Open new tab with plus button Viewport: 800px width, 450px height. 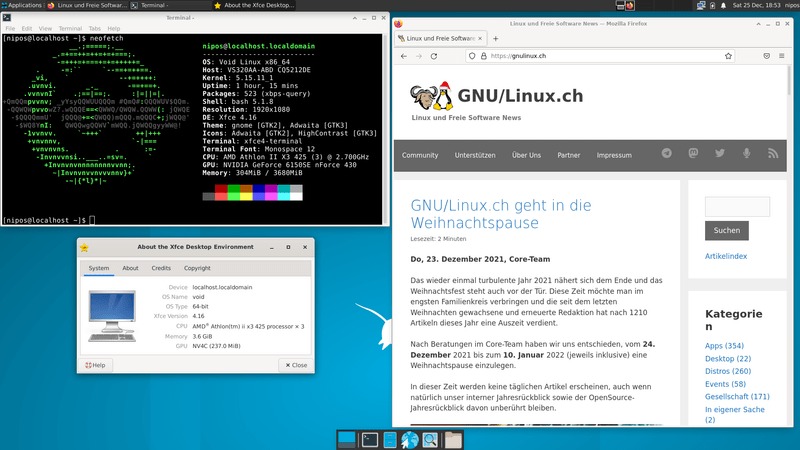[495, 38]
